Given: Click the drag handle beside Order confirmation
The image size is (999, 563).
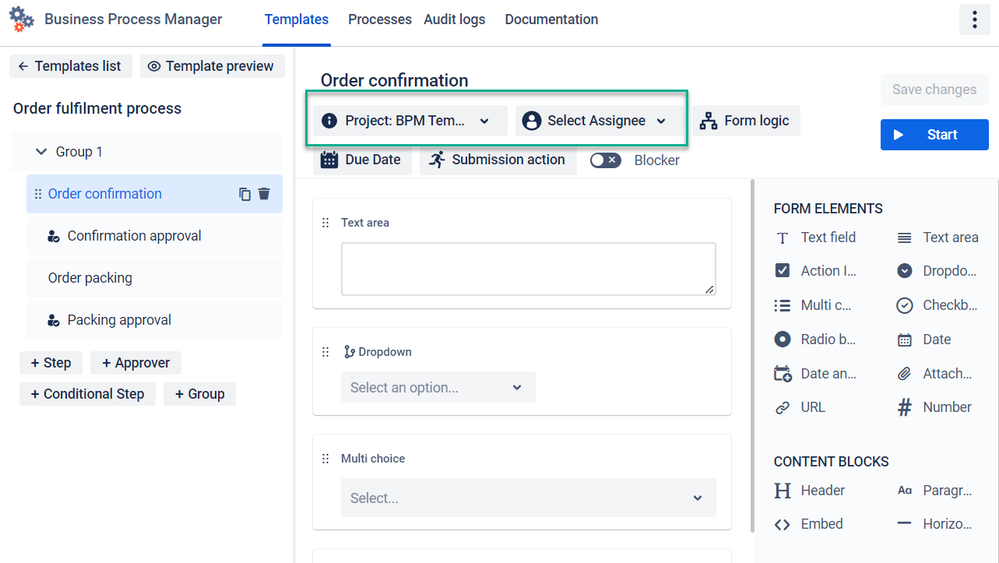Looking at the screenshot, I should [x=38, y=194].
